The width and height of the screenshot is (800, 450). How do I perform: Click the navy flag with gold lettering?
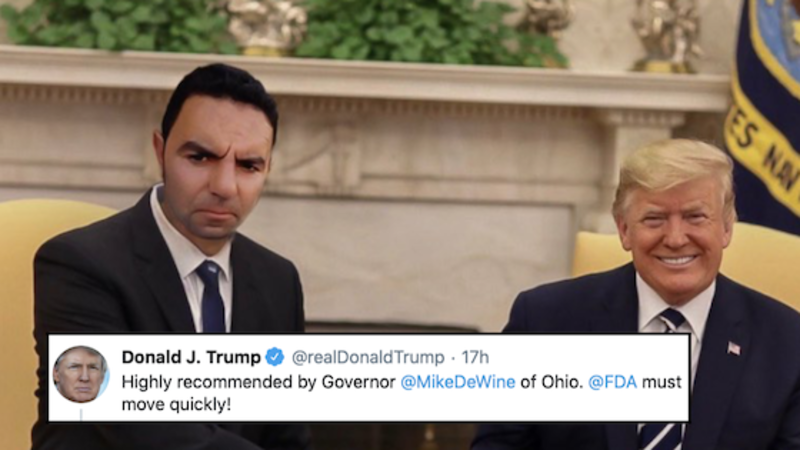765,112
